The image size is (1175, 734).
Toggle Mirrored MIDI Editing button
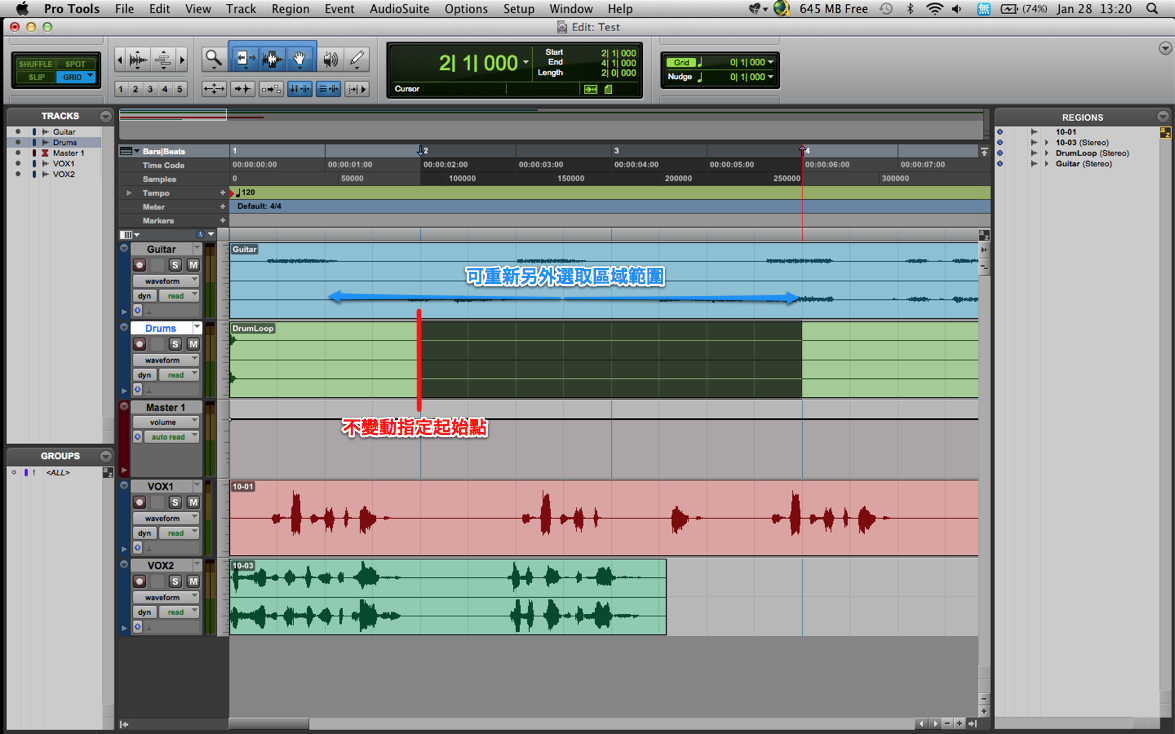tap(271, 88)
